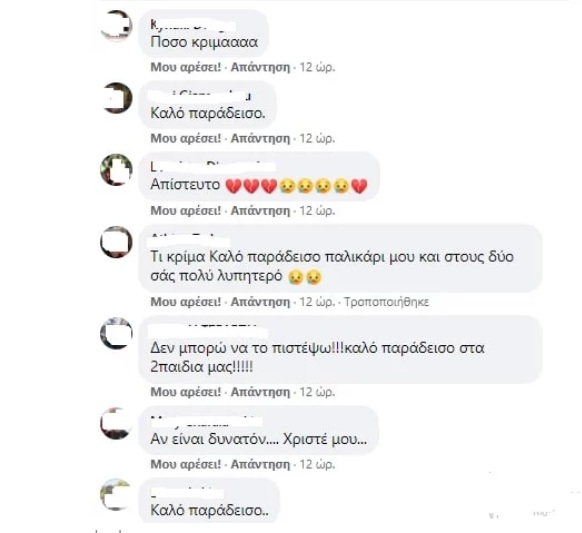Open avatar beside 'Δεν μπορώ να το πιστέψω'
This screenshot has width=582, height=533.
117,333
